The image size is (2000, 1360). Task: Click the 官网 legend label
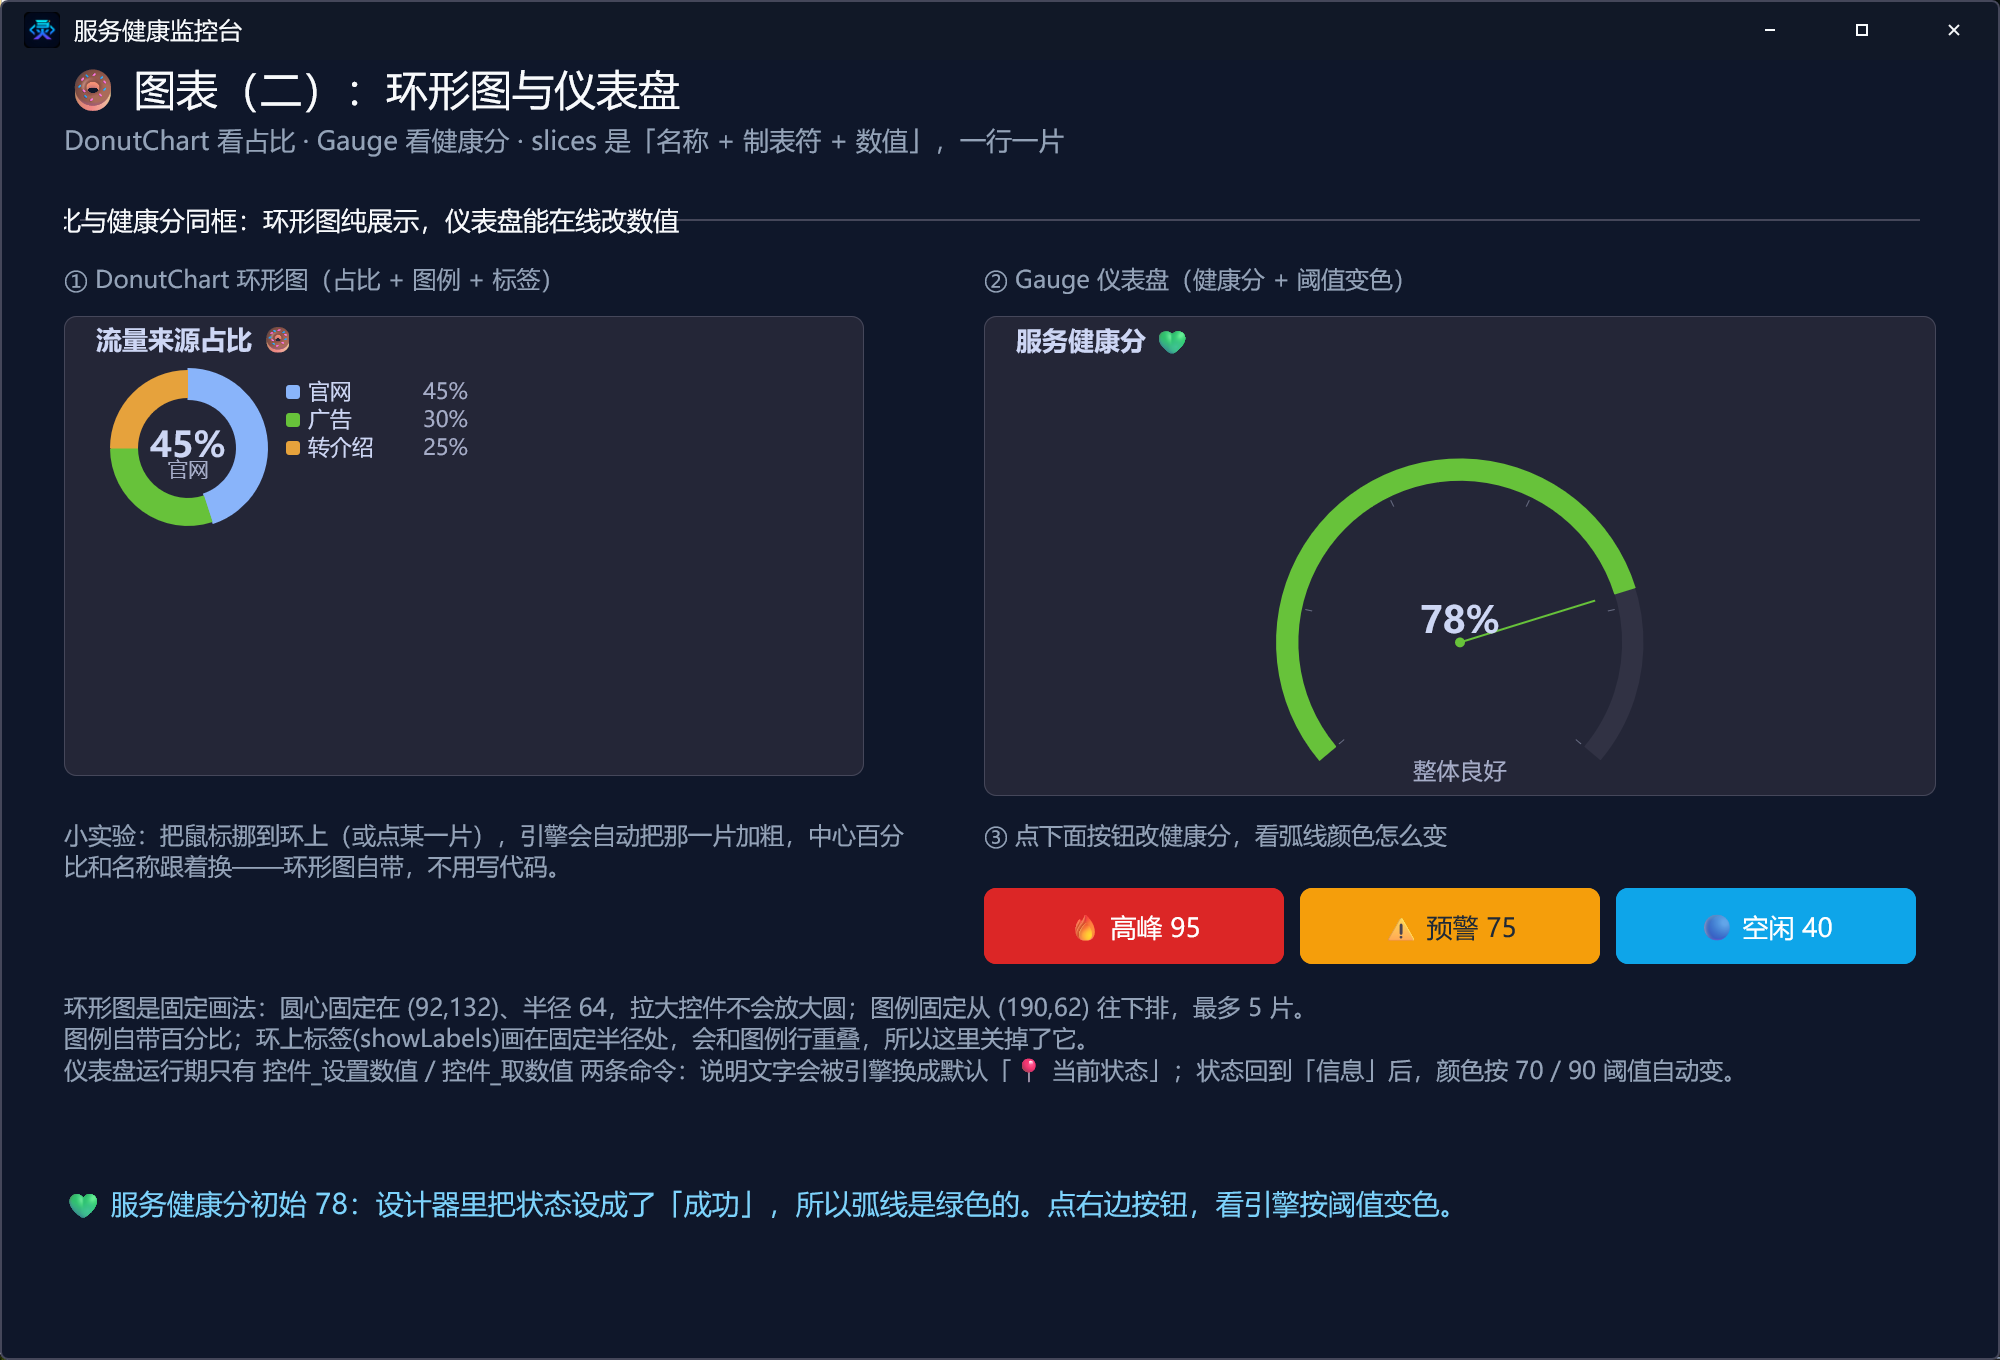click(x=330, y=392)
